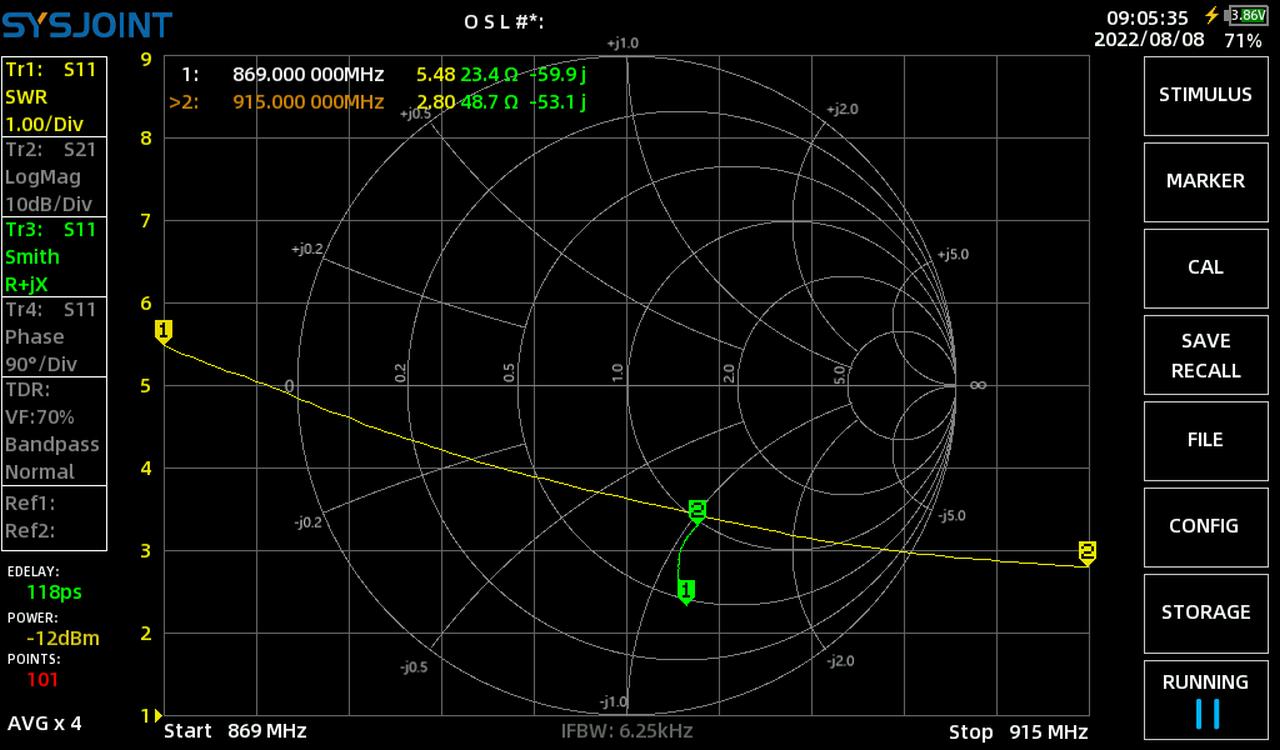Pause the sweep with the RUNNING button
The width and height of the screenshot is (1280, 750).
1205,699
